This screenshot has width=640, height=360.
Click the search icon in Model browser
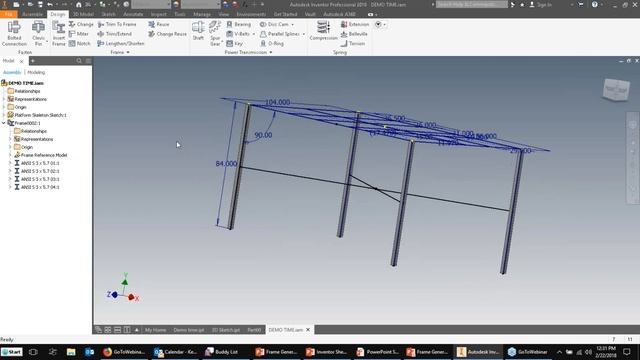[79, 61]
